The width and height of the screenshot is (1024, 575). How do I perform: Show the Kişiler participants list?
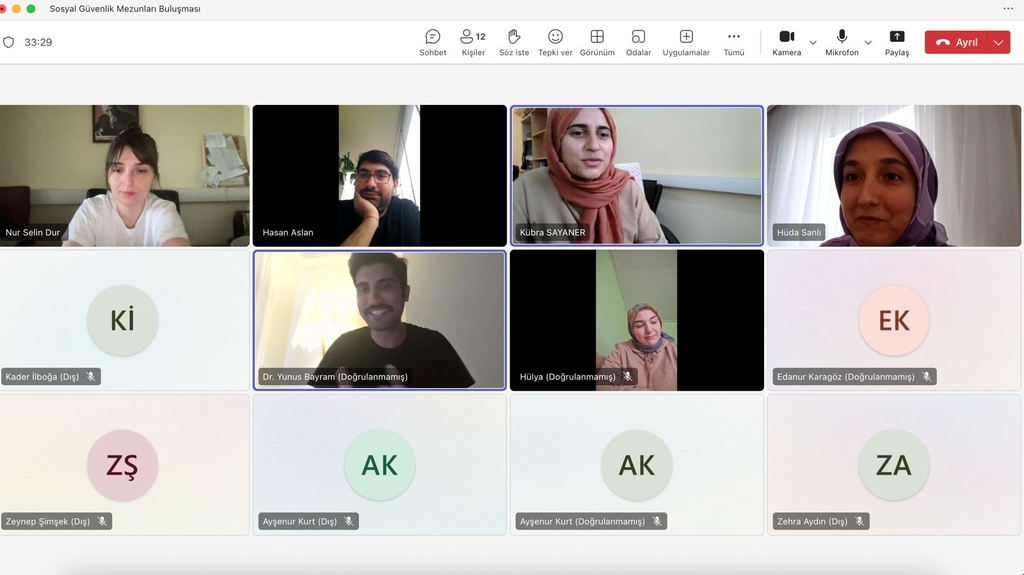point(473,42)
